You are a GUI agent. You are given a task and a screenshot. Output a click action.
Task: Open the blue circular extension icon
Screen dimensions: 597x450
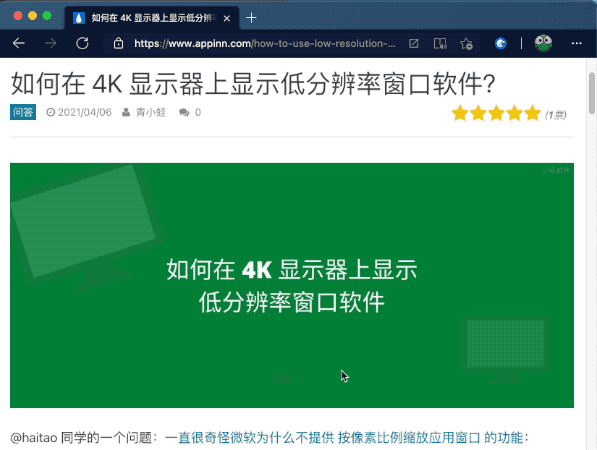coord(501,43)
